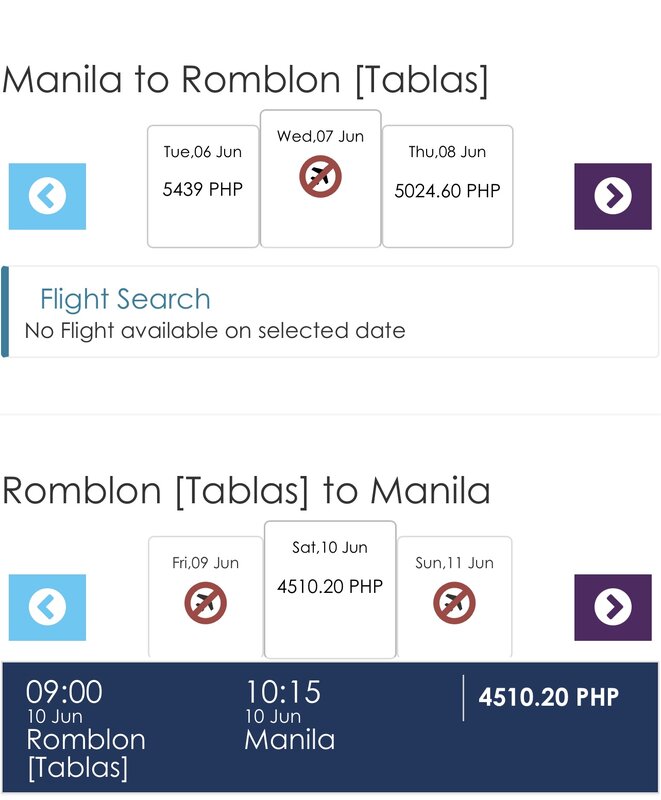Choose the 5024.60 PHP fare
This screenshot has width=661, height=800.
pyautogui.click(x=447, y=190)
